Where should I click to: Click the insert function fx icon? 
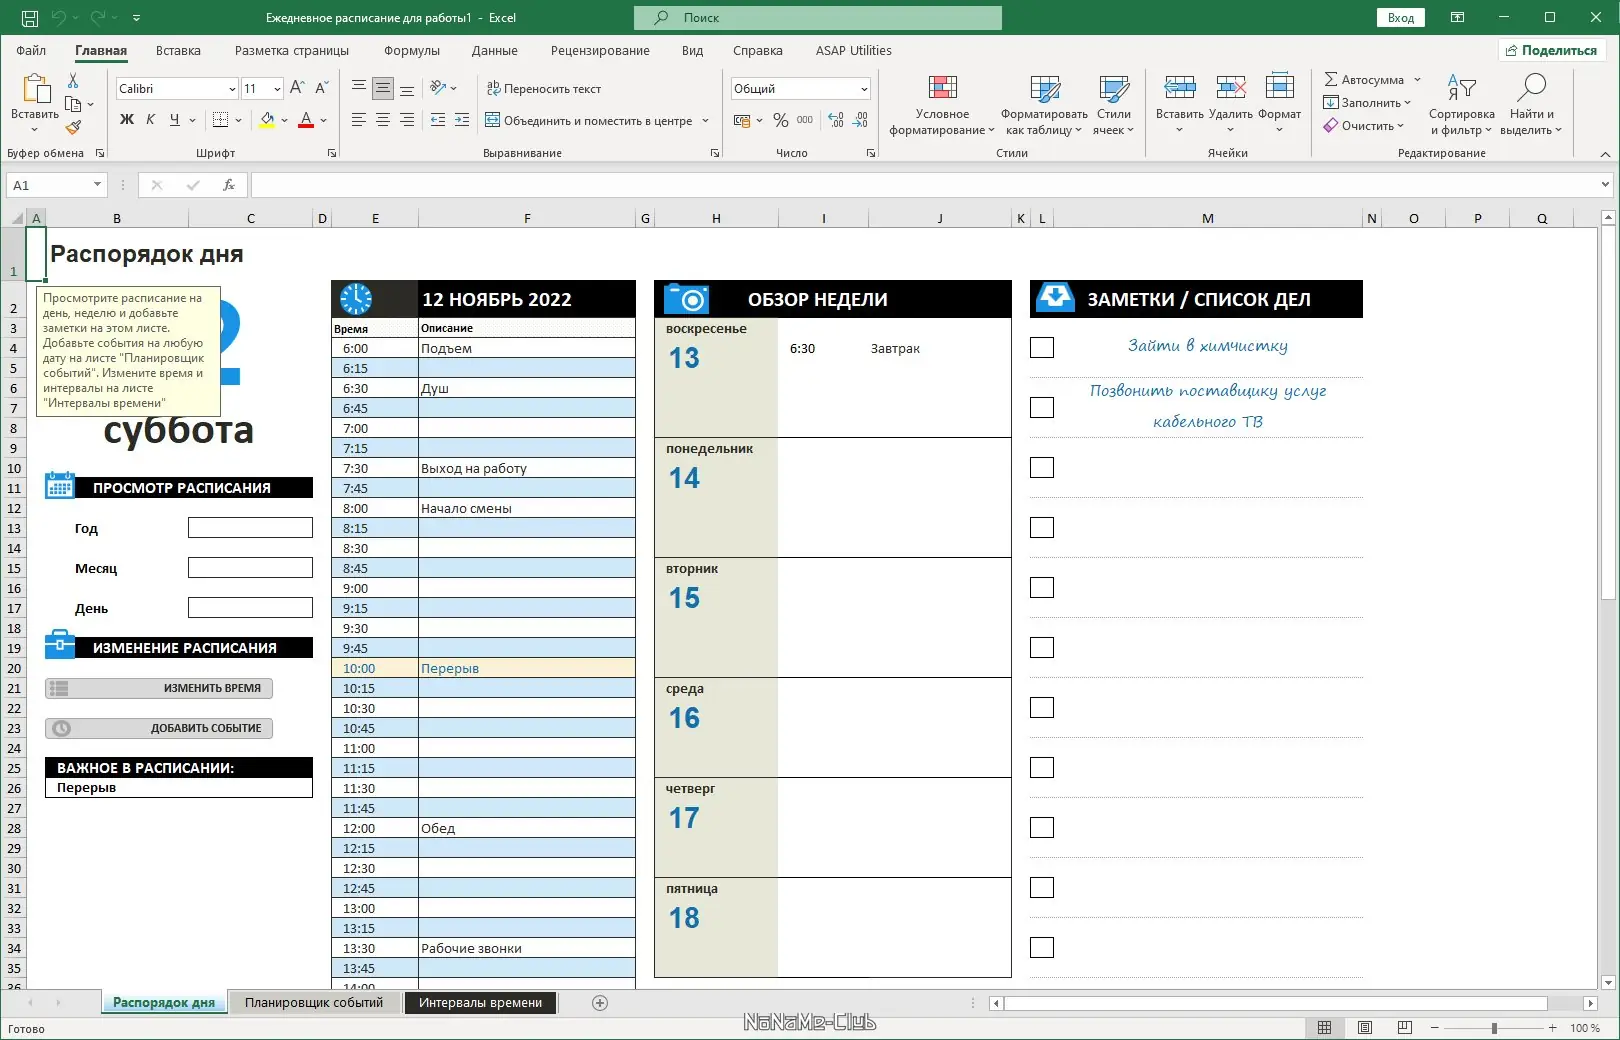point(229,185)
